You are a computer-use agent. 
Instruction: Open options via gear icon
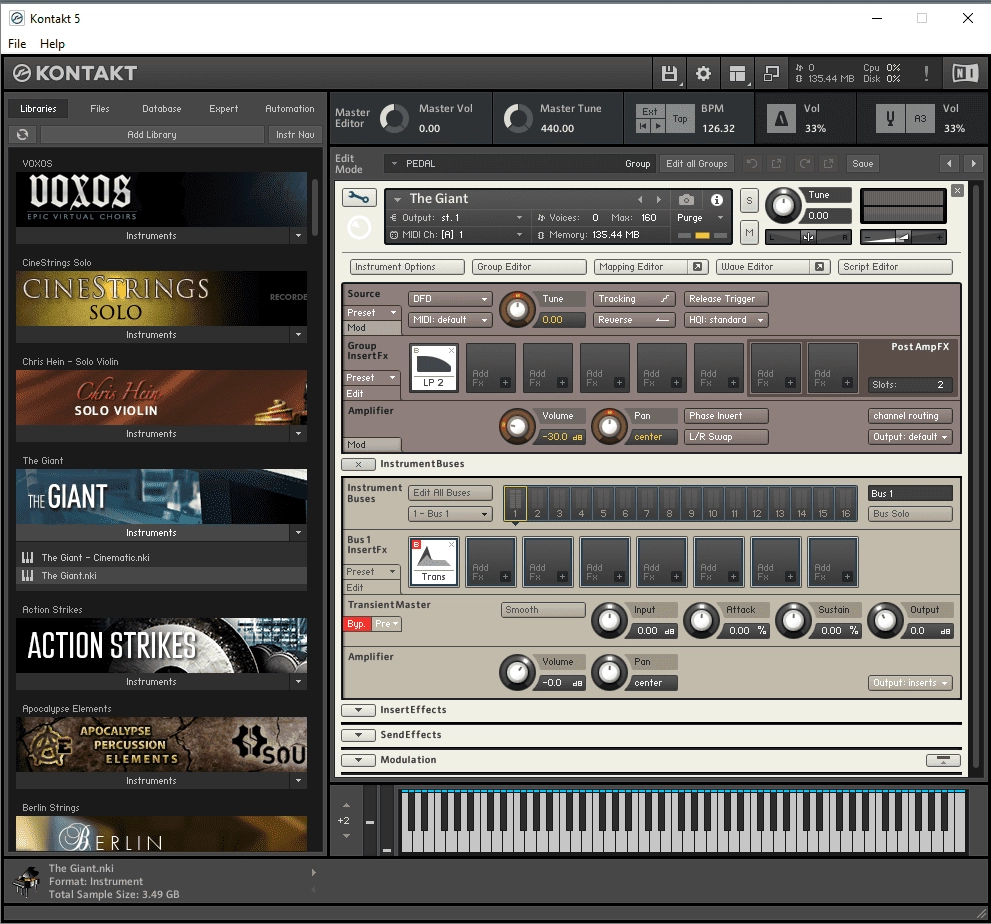click(703, 73)
